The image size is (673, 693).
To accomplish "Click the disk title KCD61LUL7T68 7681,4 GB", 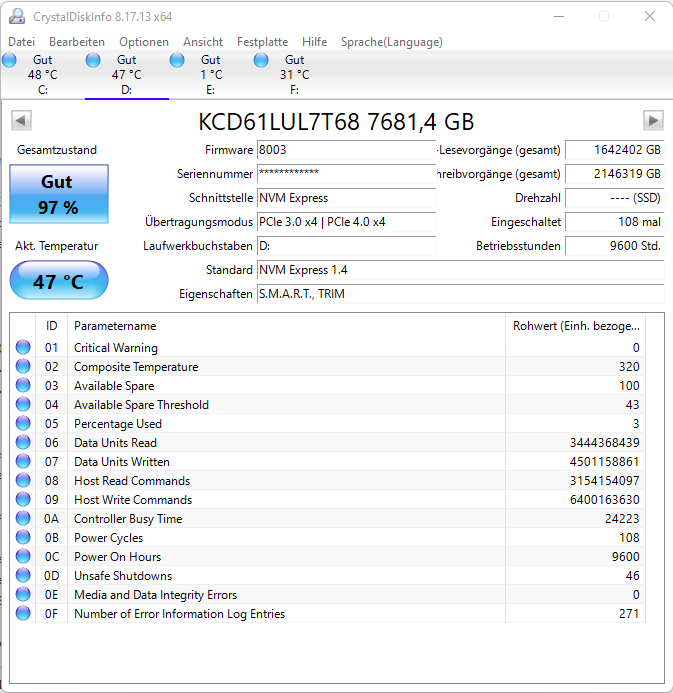I will pyautogui.click(x=336, y=122).
